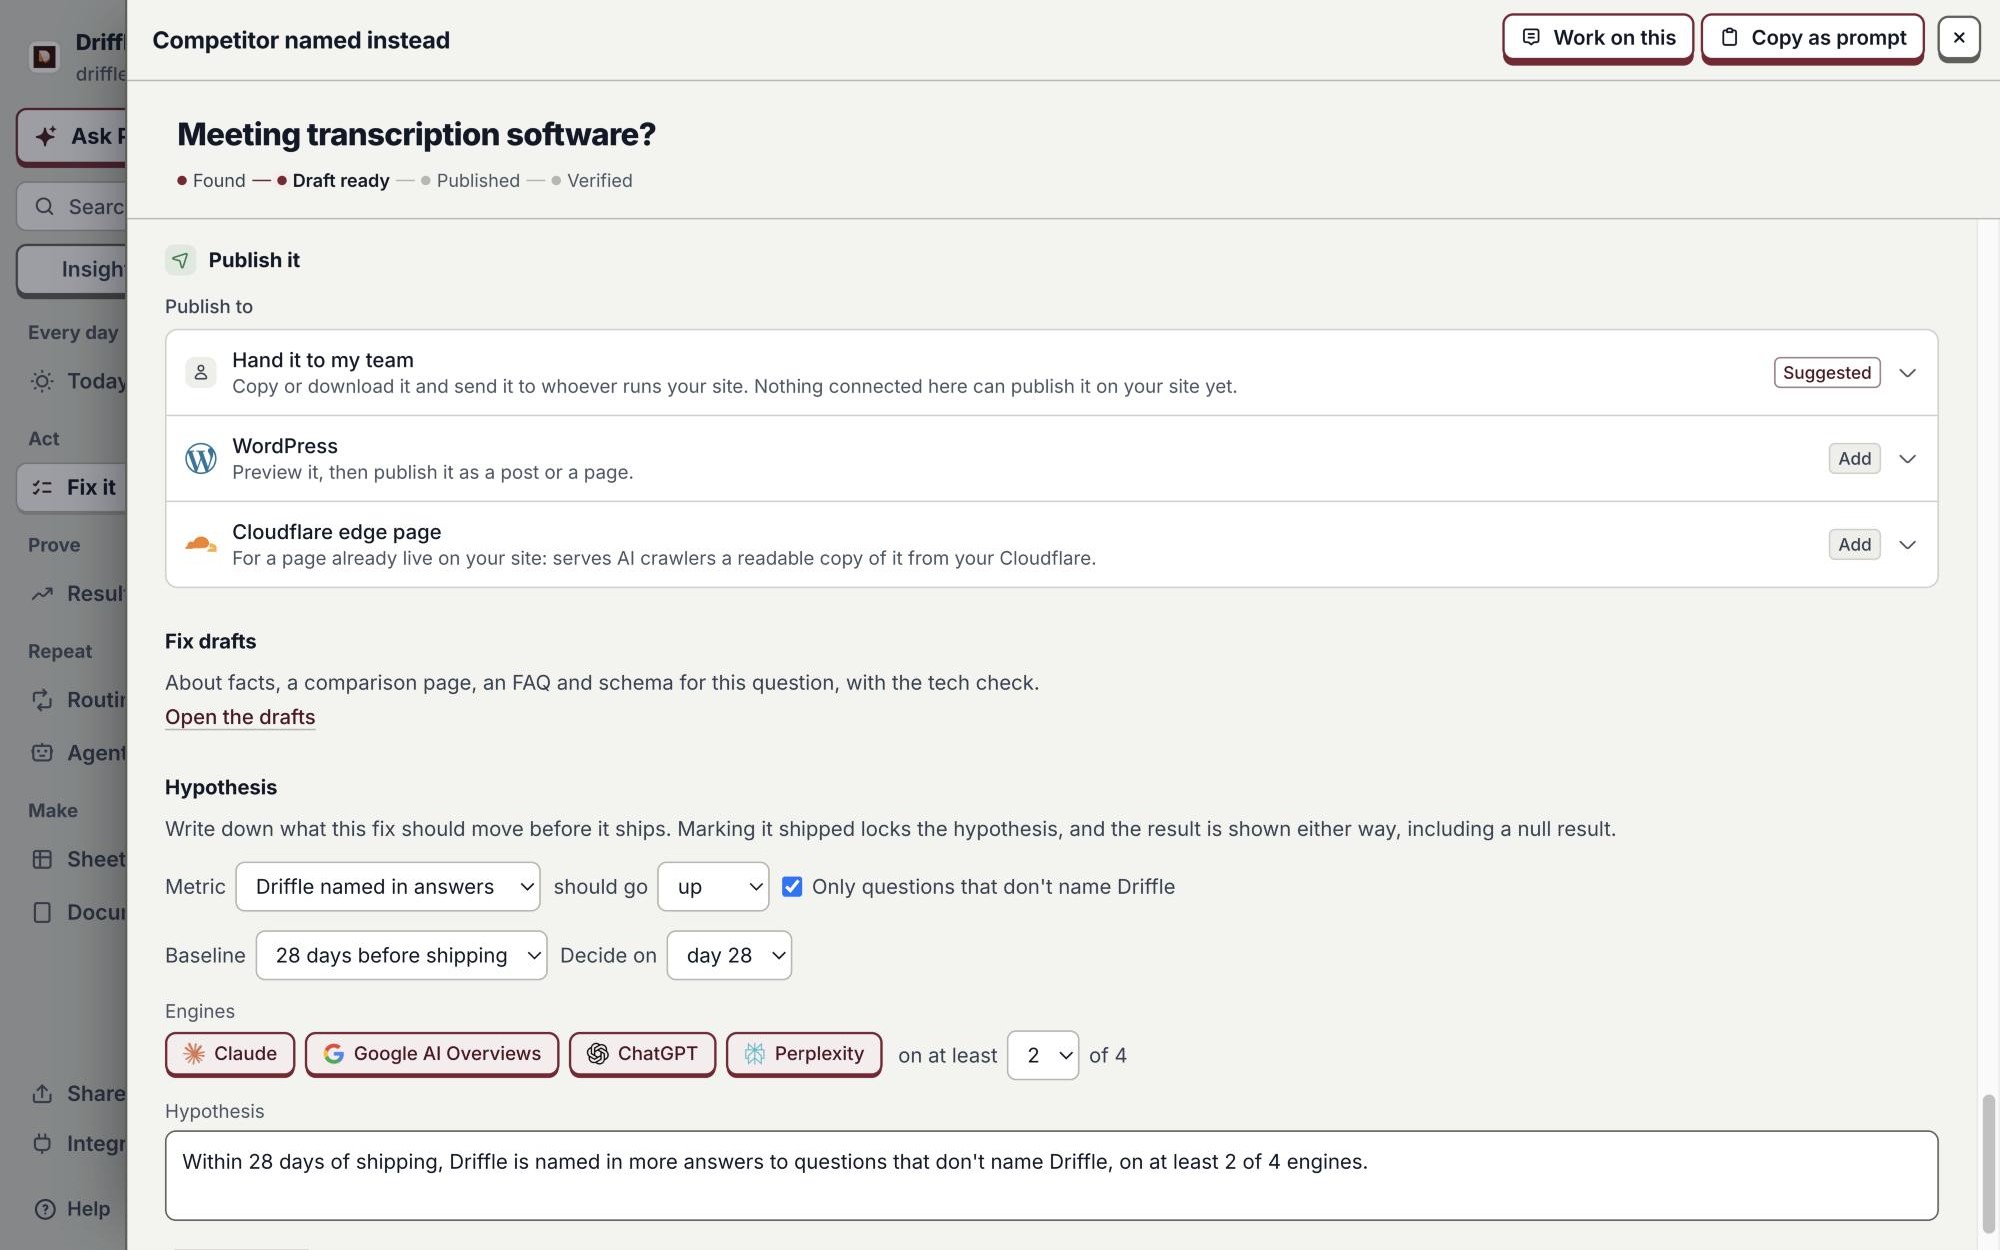Click the Cloudflare cloud icon
This screenshot has height=1250, width=2000.
tap(201, 544)
